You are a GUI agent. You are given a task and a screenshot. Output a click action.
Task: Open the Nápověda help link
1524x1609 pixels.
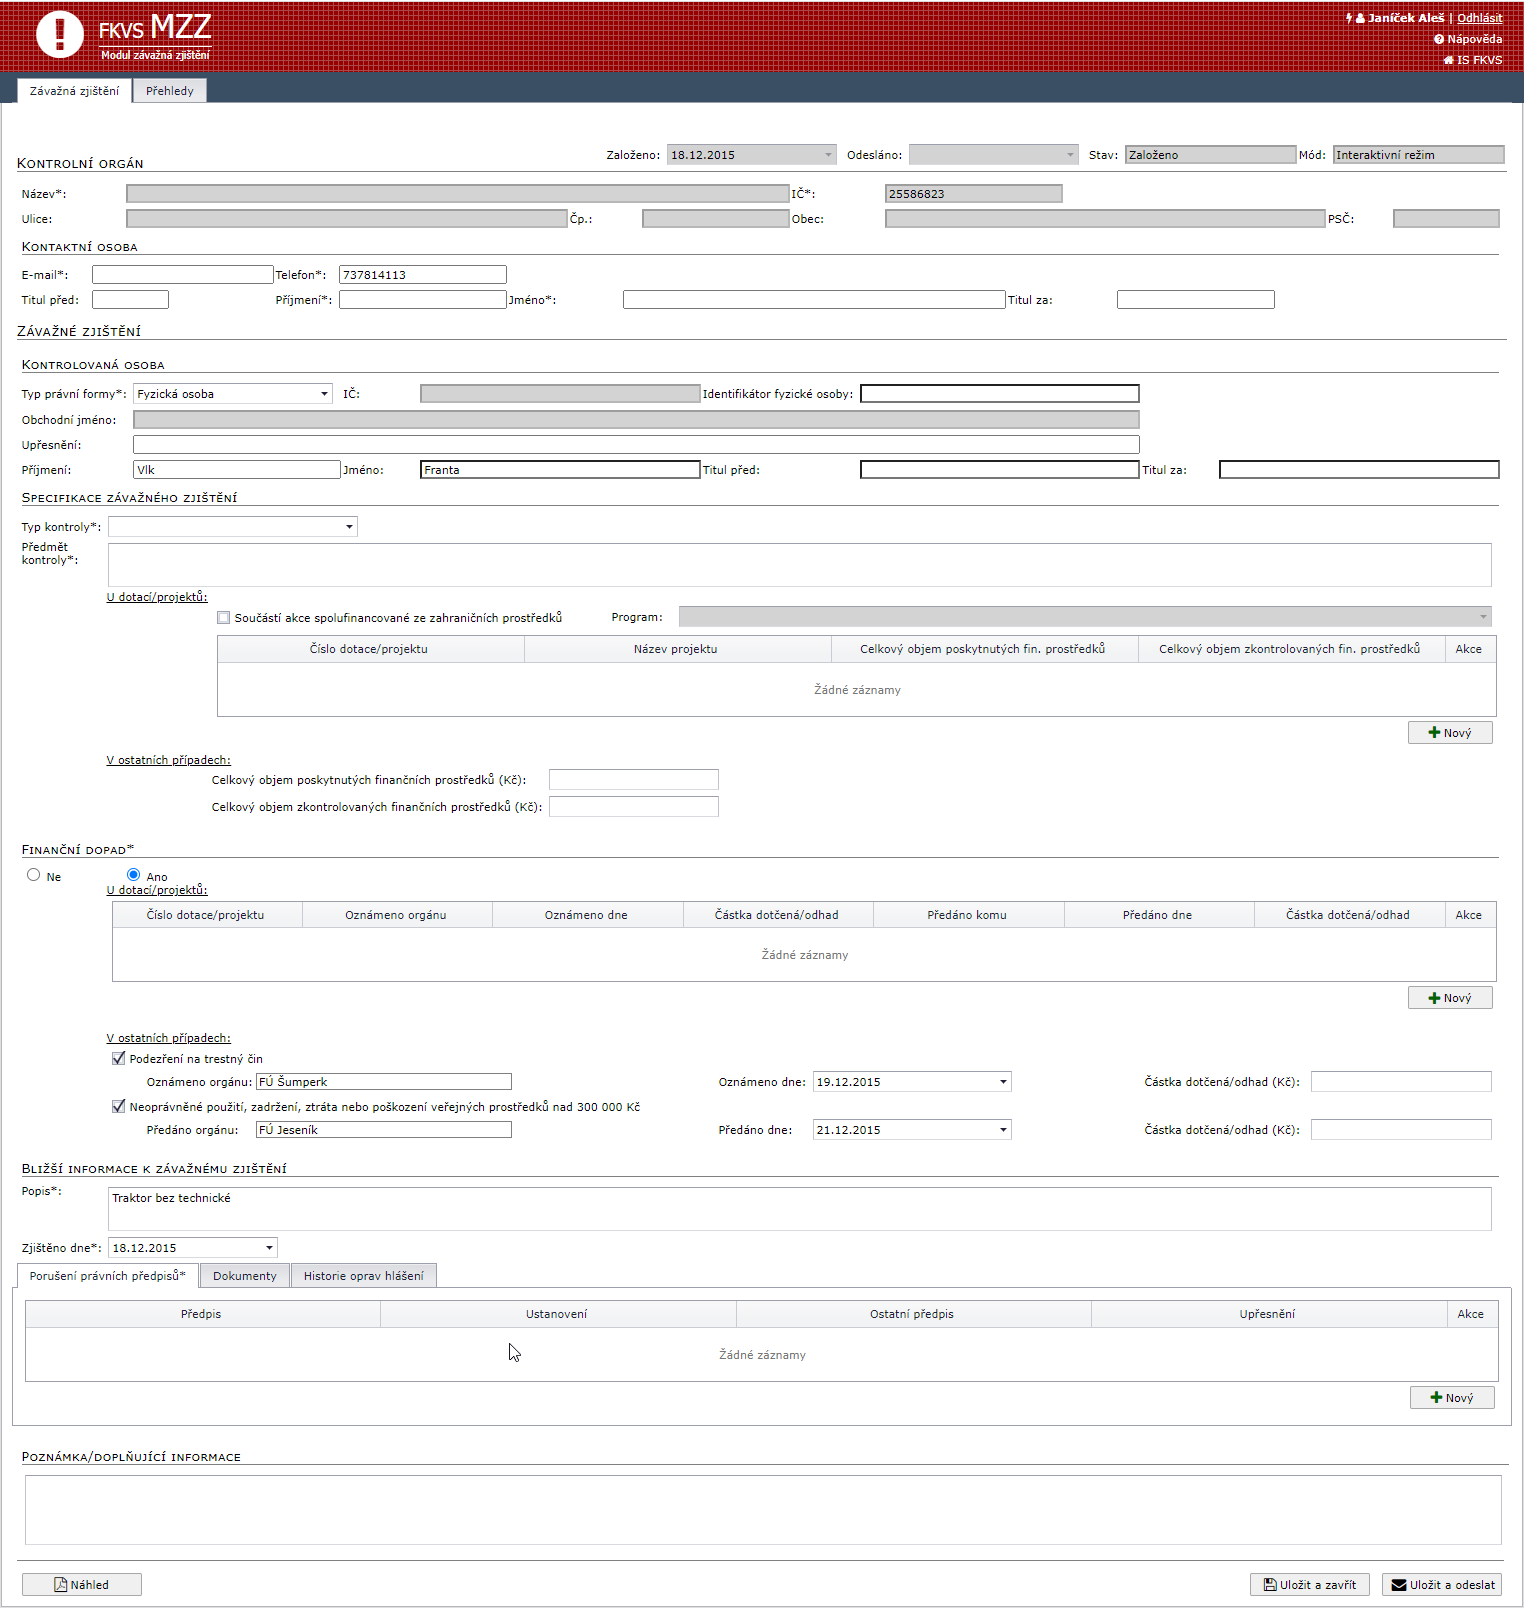point(1474,39)
